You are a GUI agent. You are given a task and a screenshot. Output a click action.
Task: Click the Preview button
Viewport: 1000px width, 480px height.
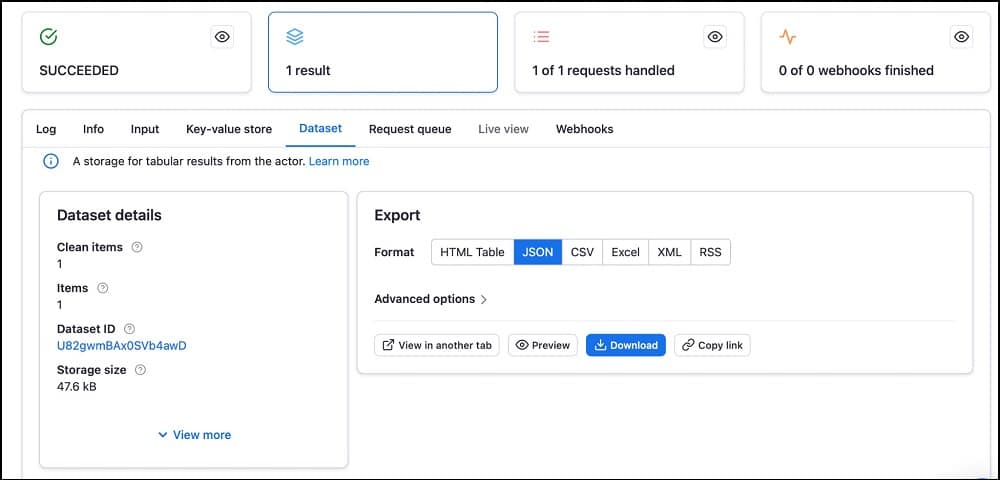543,345
